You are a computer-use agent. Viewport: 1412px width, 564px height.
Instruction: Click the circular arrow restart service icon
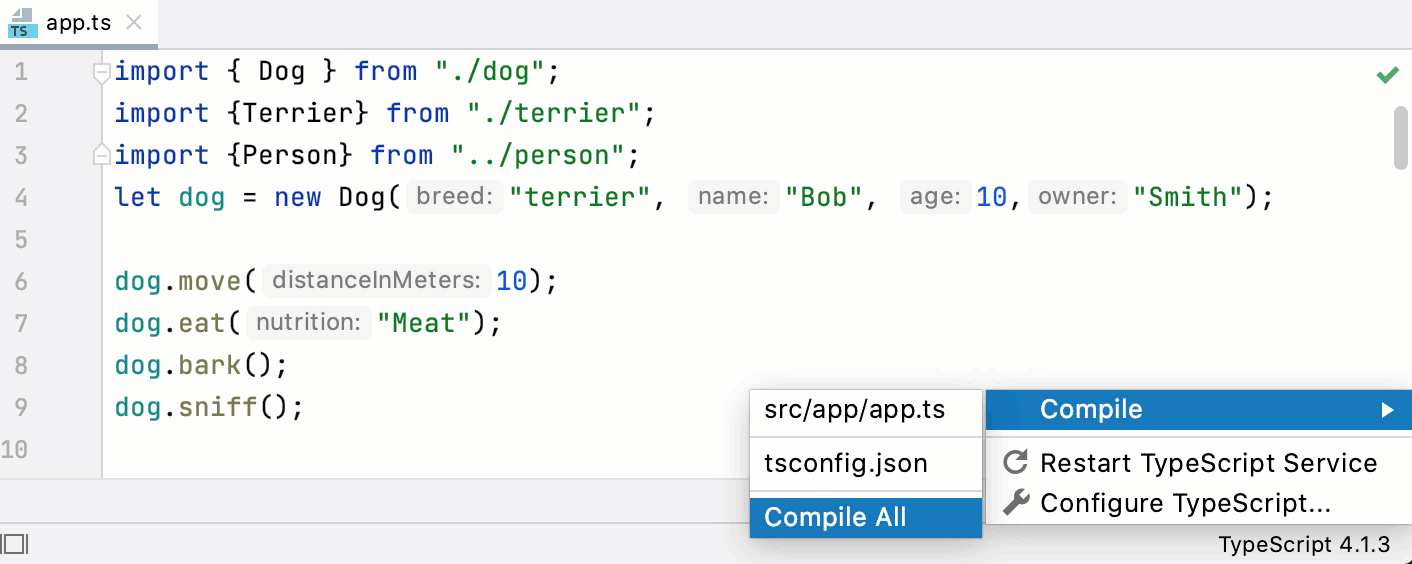1015,462
